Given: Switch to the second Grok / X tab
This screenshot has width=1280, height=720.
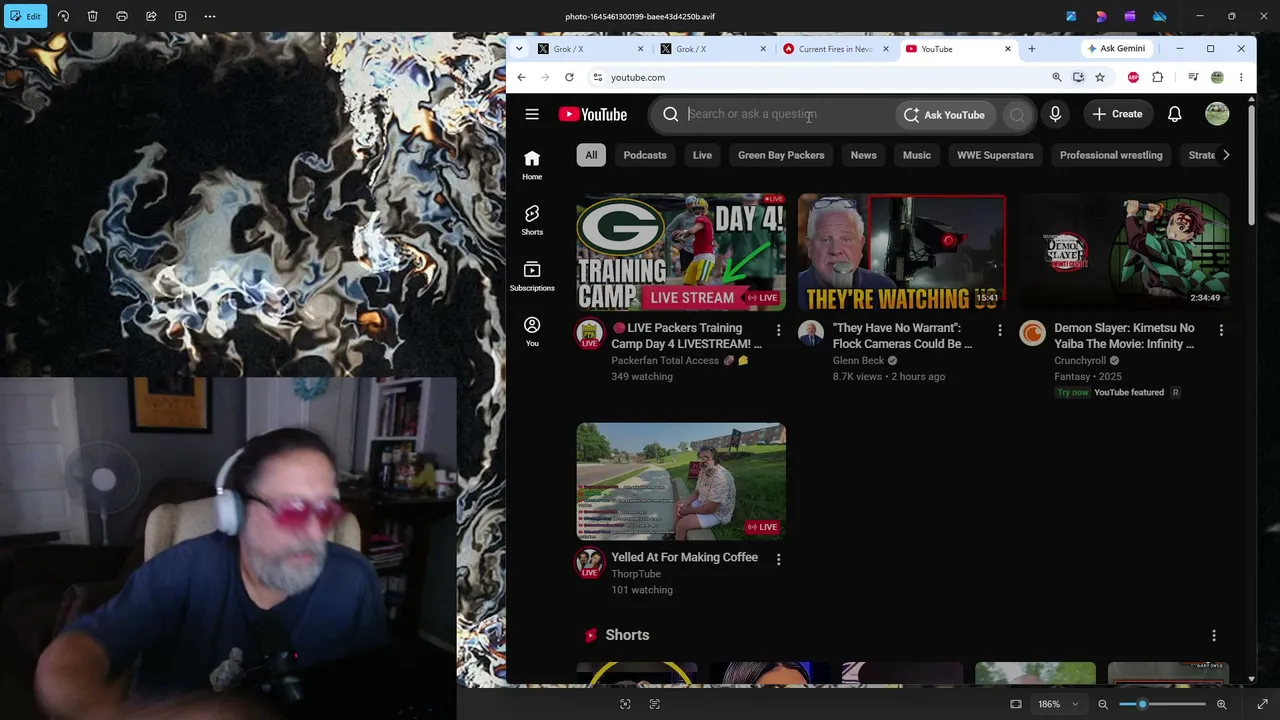Looking at the screenshot, I should tap(712, 49).
